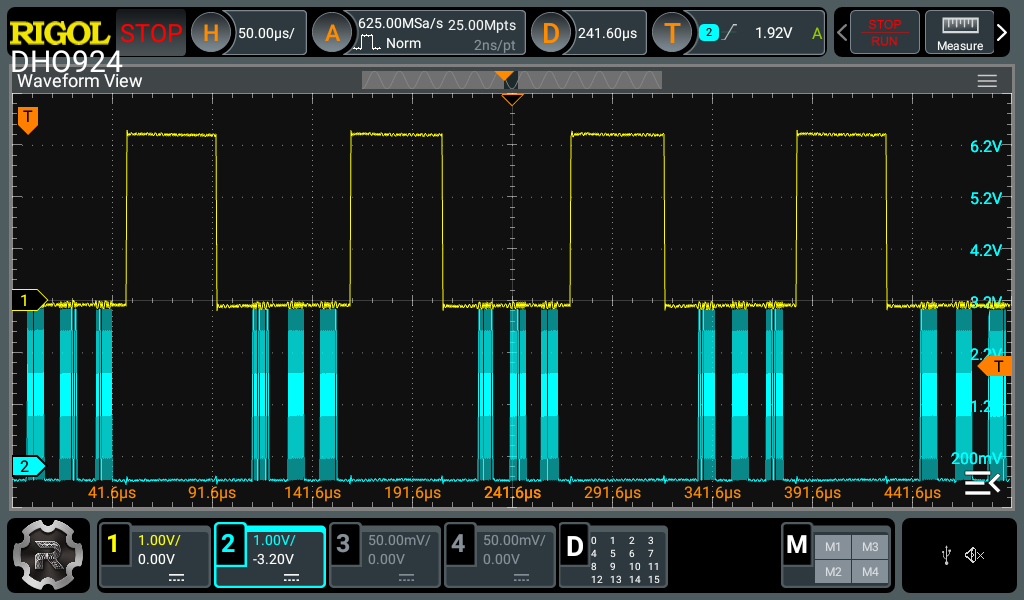Screen dimensions: 1024x600
Task: Select the M3 math channel button
Action: tap(869, 546)
